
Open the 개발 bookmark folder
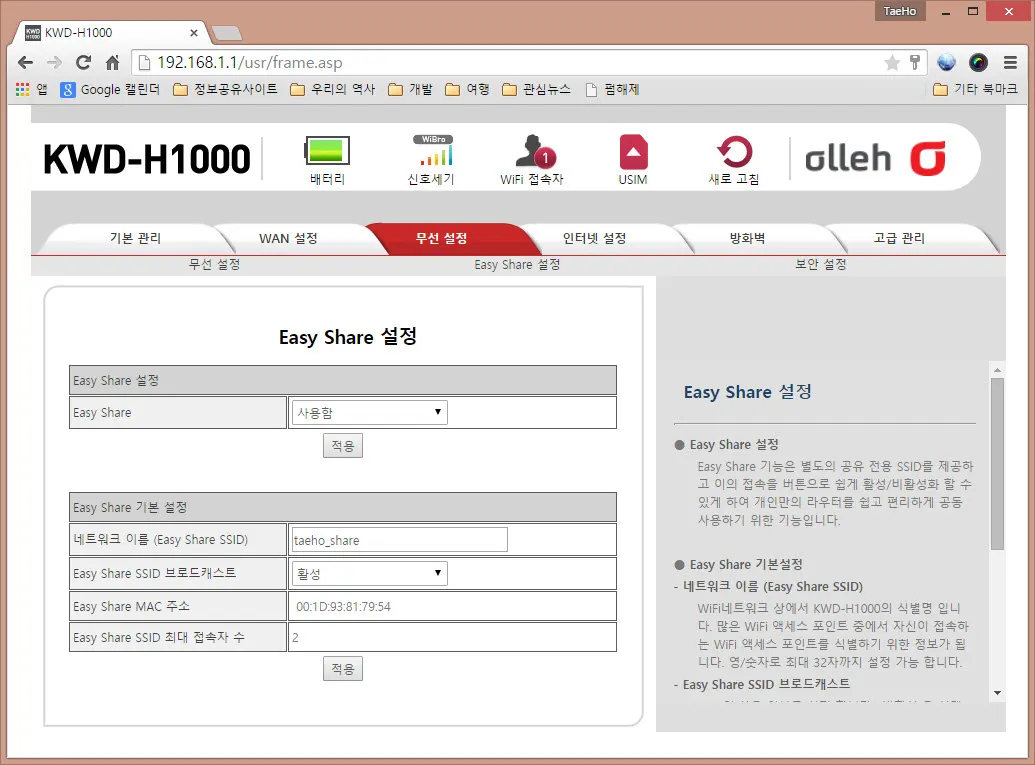[x=411, y=89]
